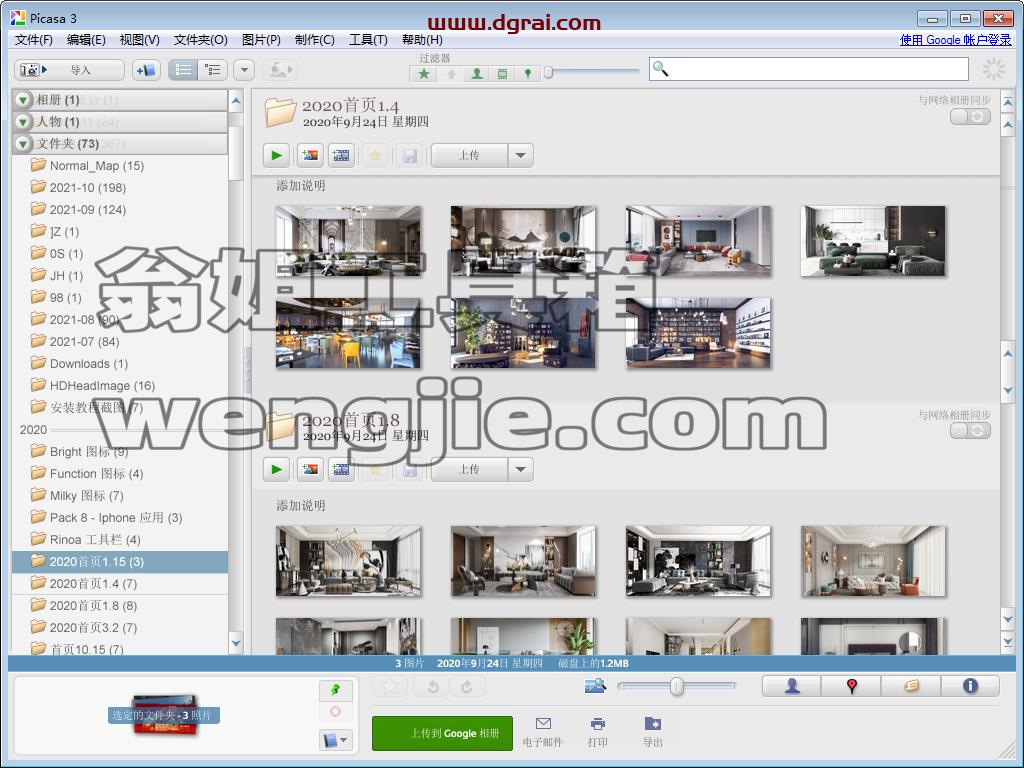Open first living room thumbnail in 2020首页1.4
1024x768 pixels.
click(x=349, y=241)
